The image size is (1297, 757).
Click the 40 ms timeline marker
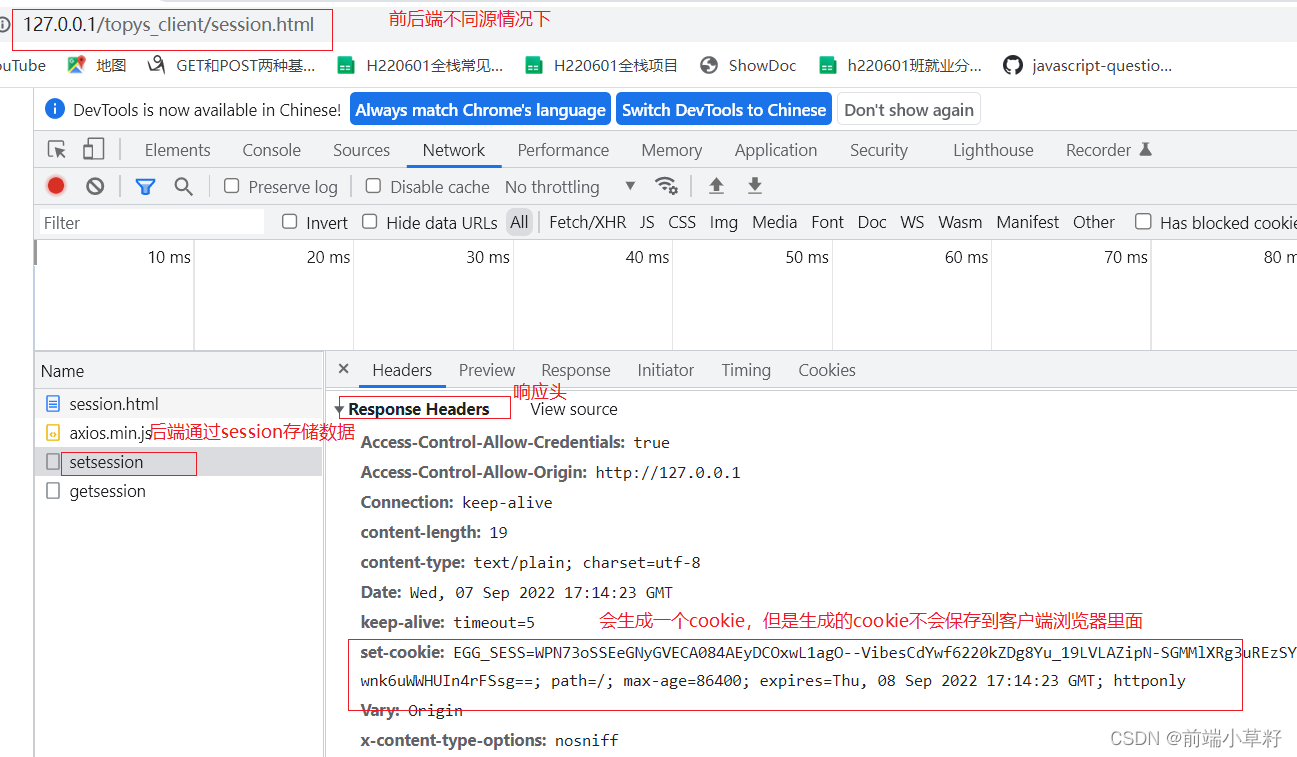pyautogui.click(x=647, y=257)
